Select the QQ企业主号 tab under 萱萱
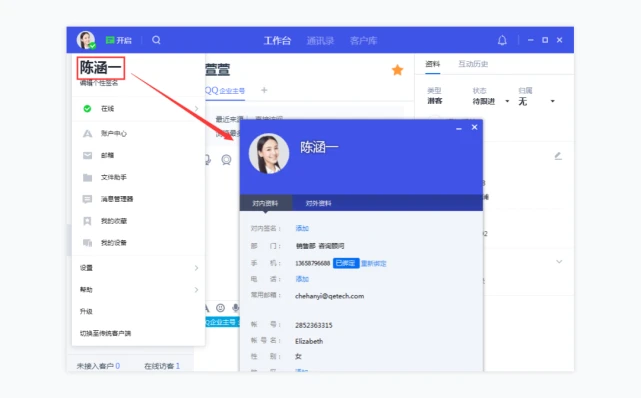641x398 pixels. click(225, 91)
